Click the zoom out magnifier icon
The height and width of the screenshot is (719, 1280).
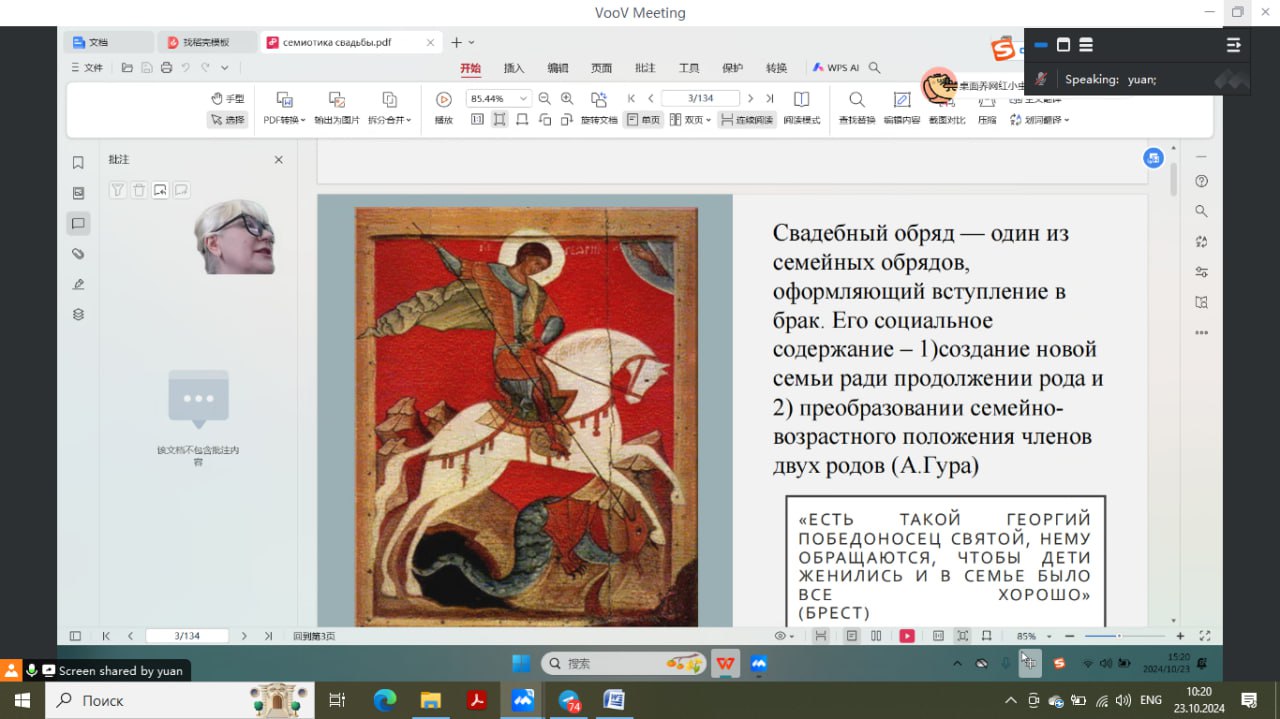[x=545, y=98]
